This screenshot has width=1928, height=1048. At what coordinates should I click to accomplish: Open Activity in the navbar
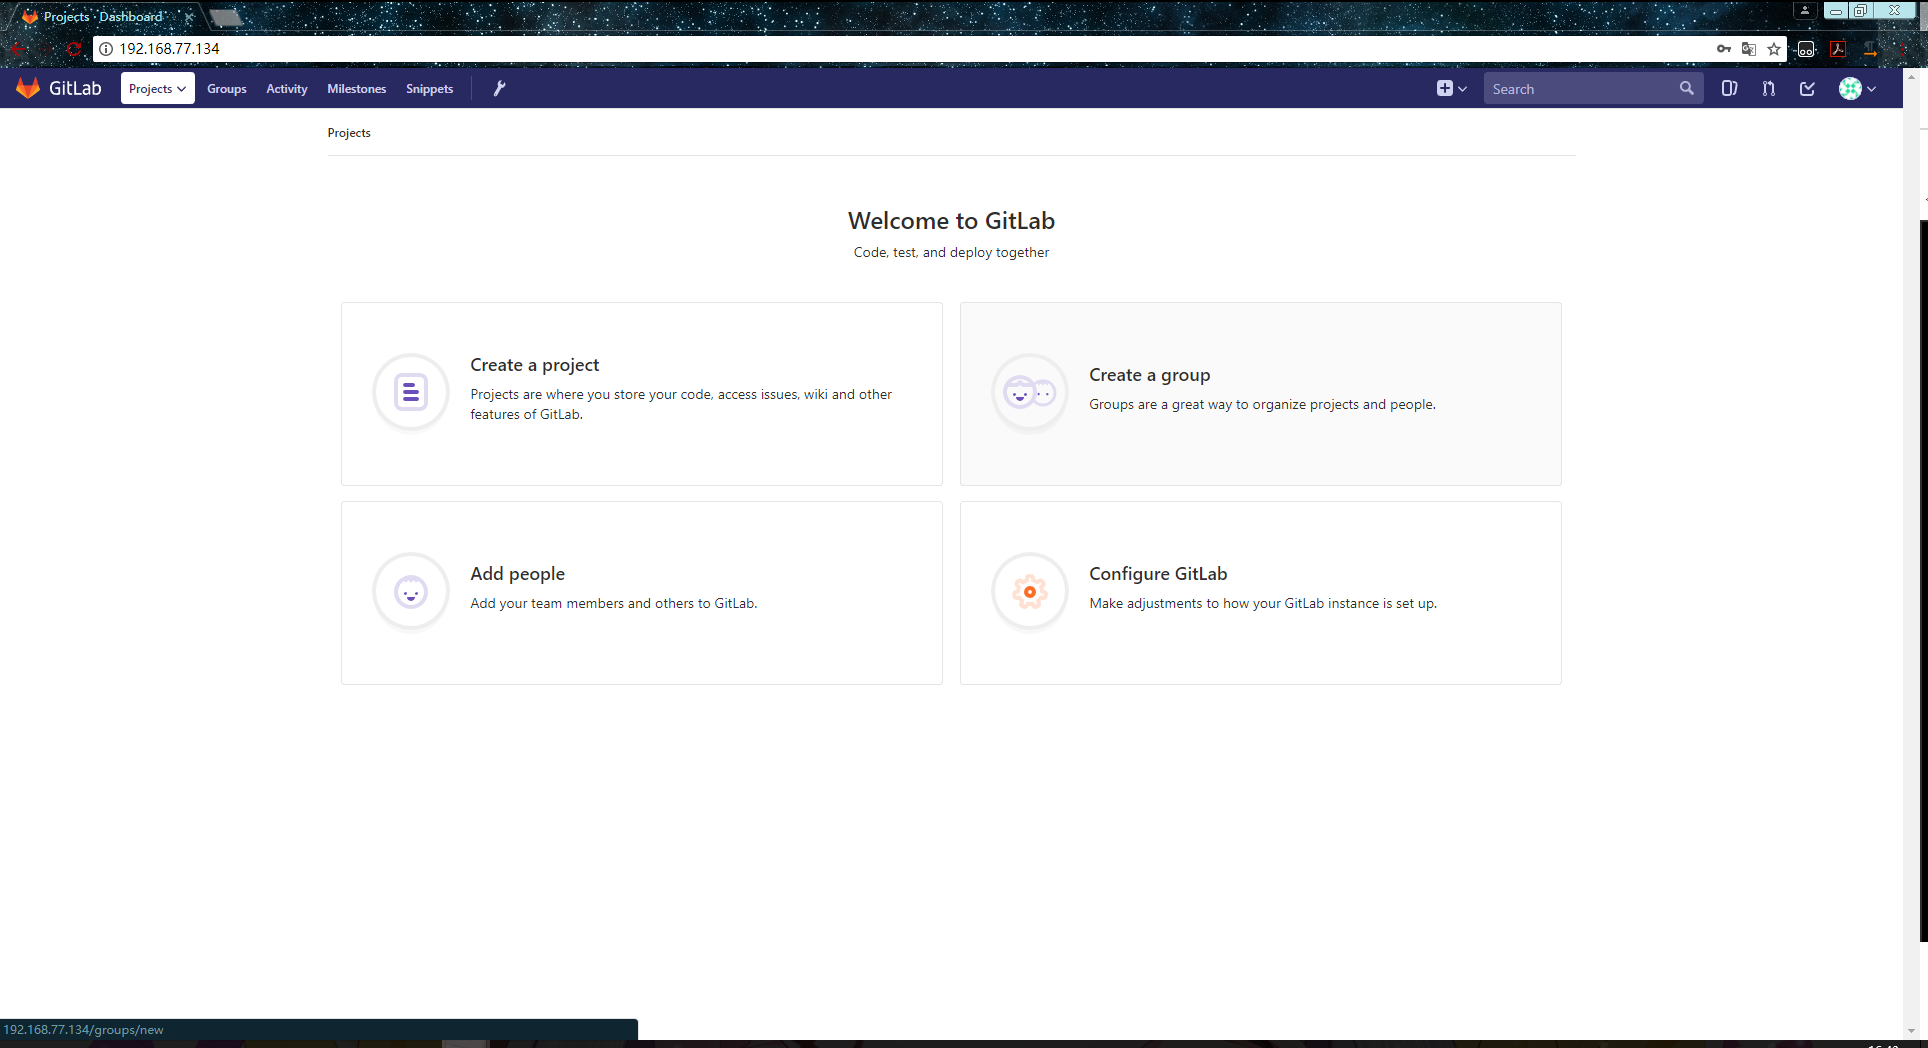(x=287, y=88)
